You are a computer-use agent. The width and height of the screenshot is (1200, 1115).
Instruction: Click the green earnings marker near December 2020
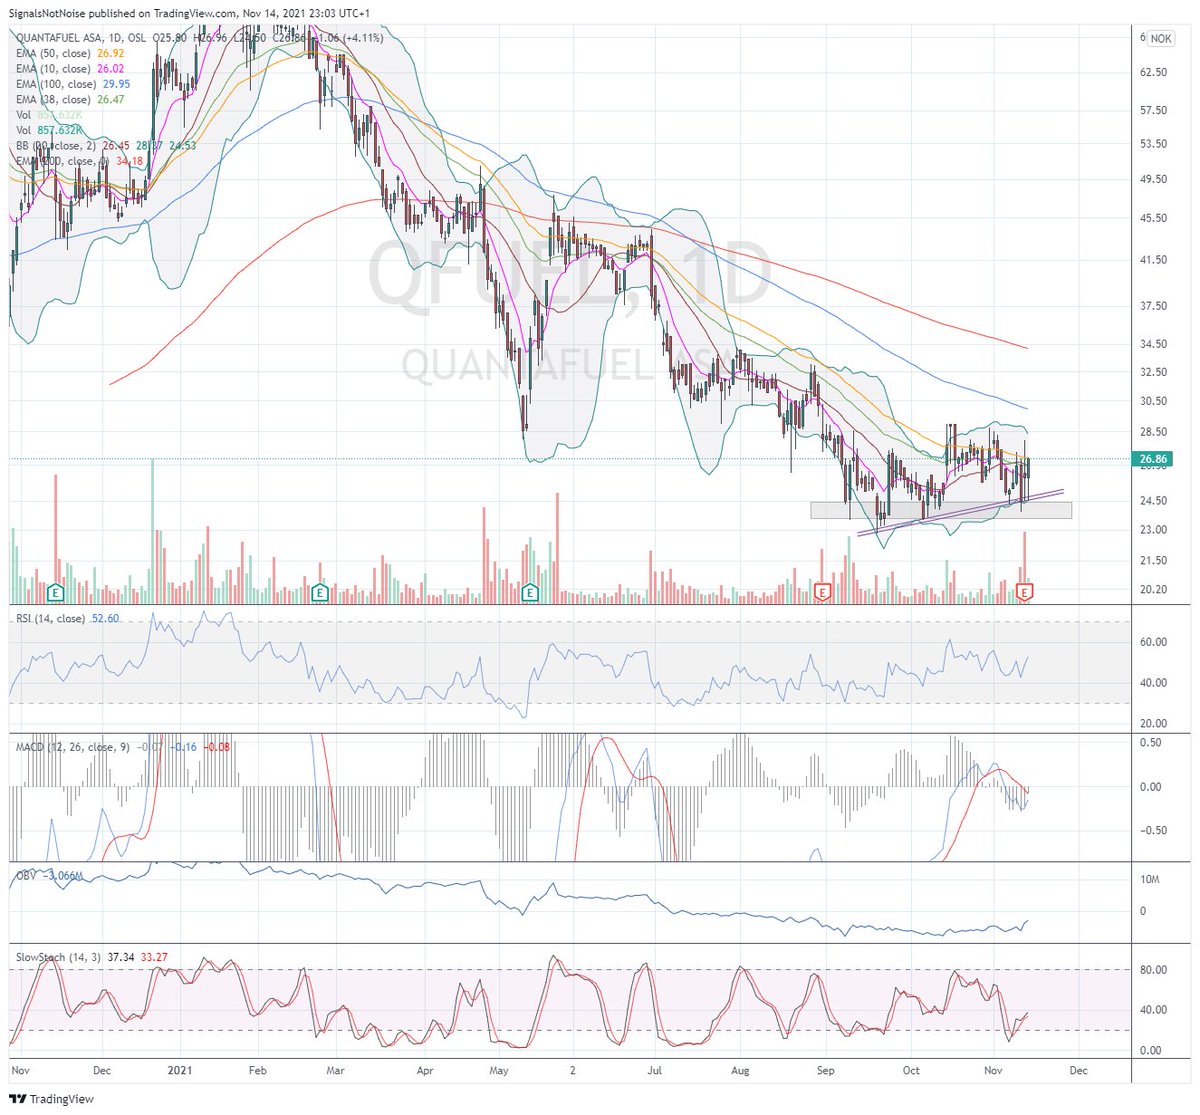point(57,592)
